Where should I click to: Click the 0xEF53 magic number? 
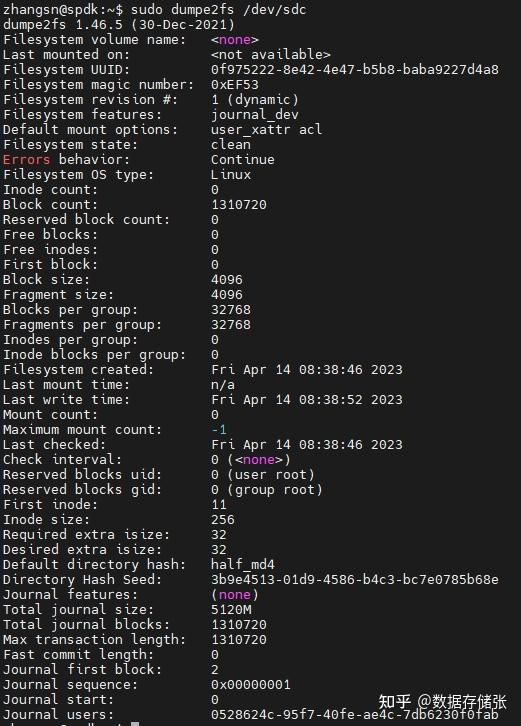click(235, 84)
